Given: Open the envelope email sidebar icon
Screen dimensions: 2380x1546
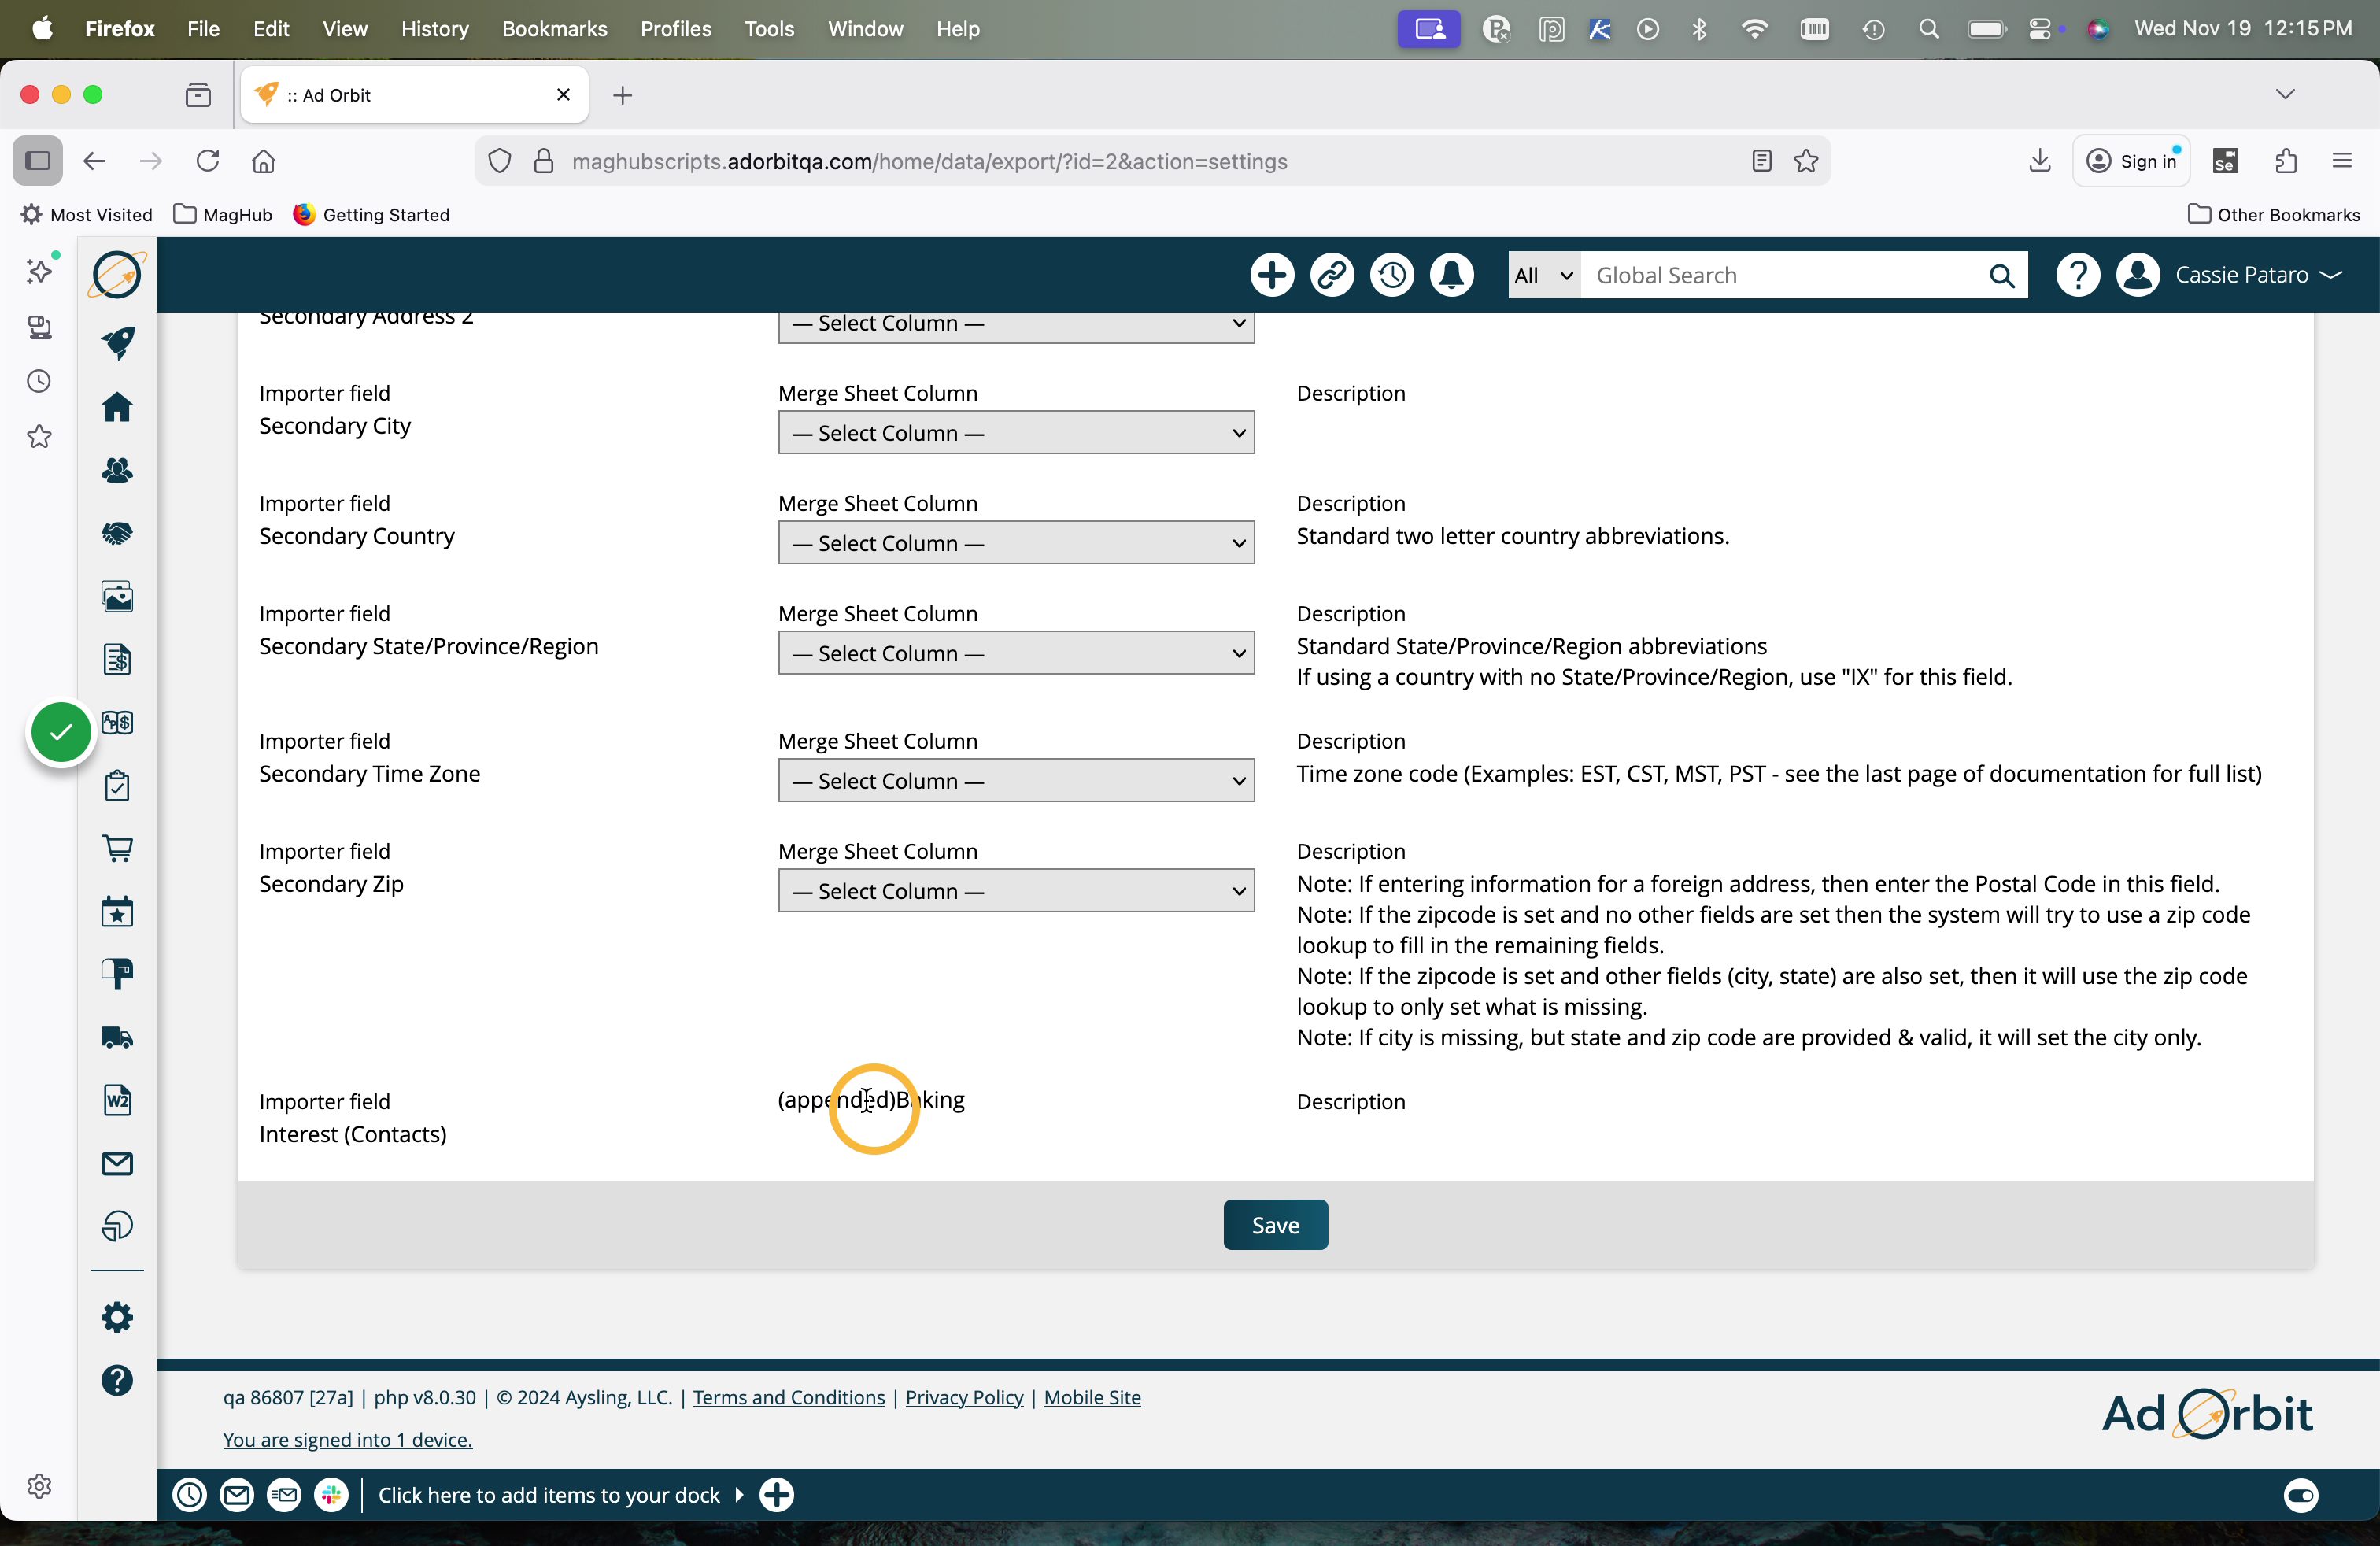Looking at the screenshot, I should [117, 1163].
